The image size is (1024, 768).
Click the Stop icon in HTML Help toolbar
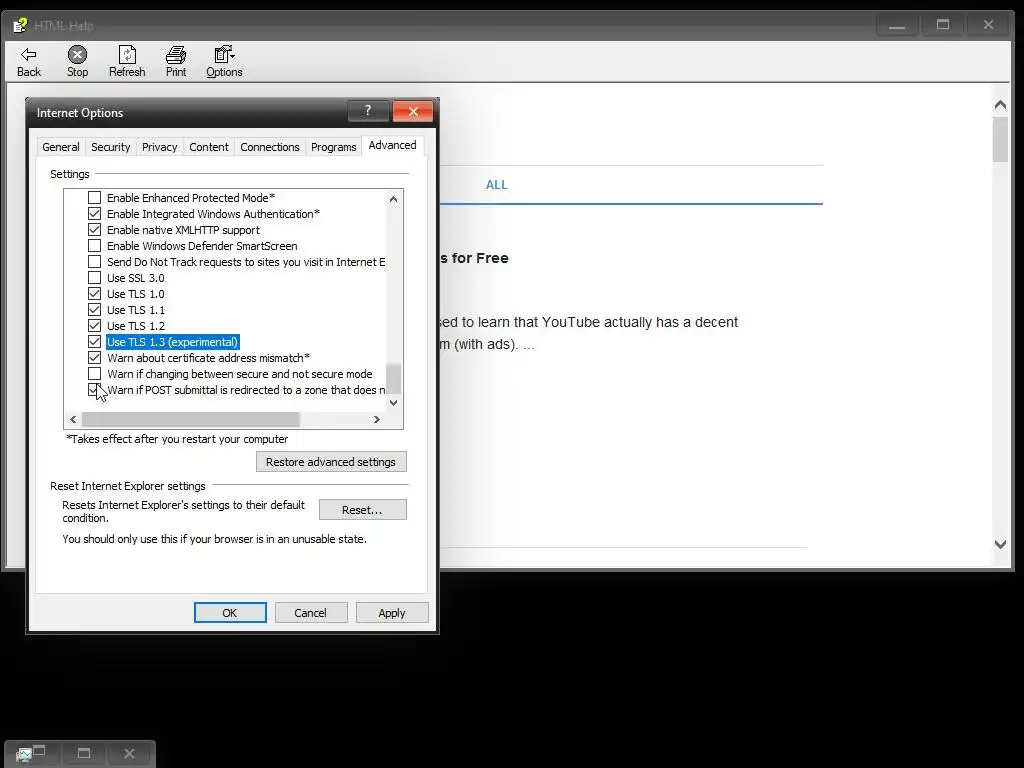coord(77,54)
